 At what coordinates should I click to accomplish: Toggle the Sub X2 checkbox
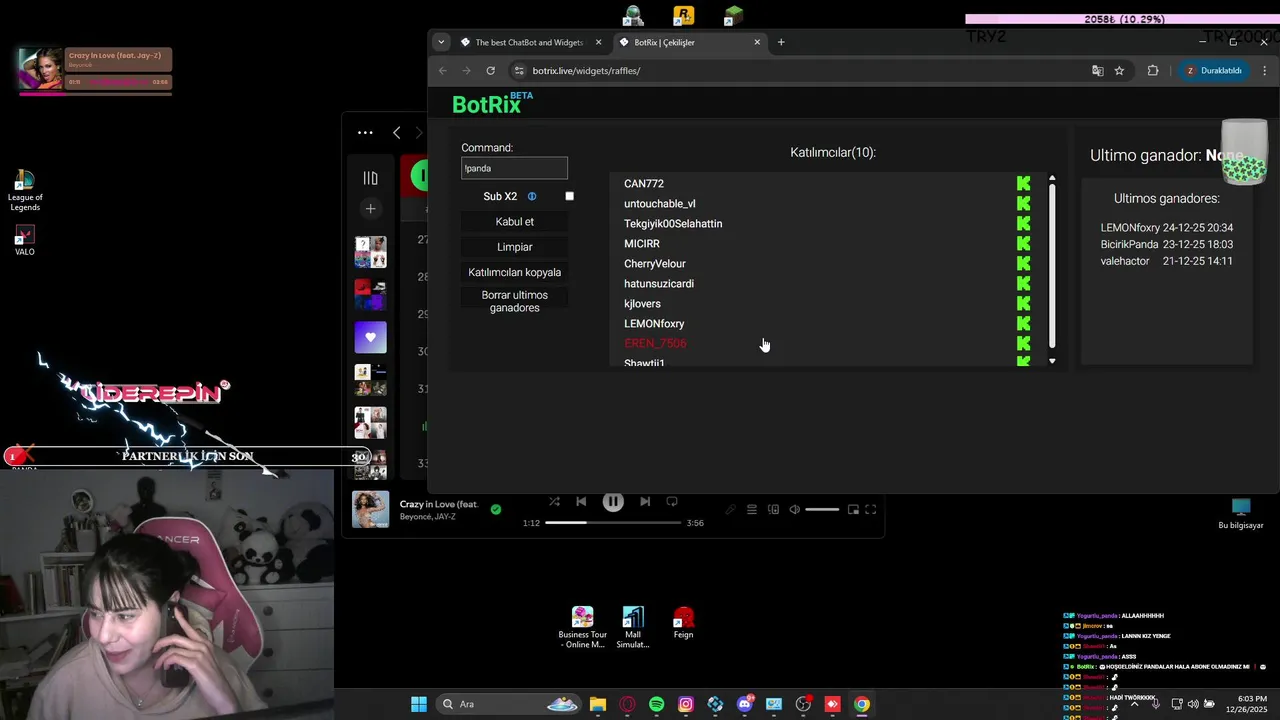pyautogui.click(x=570, y=196)
